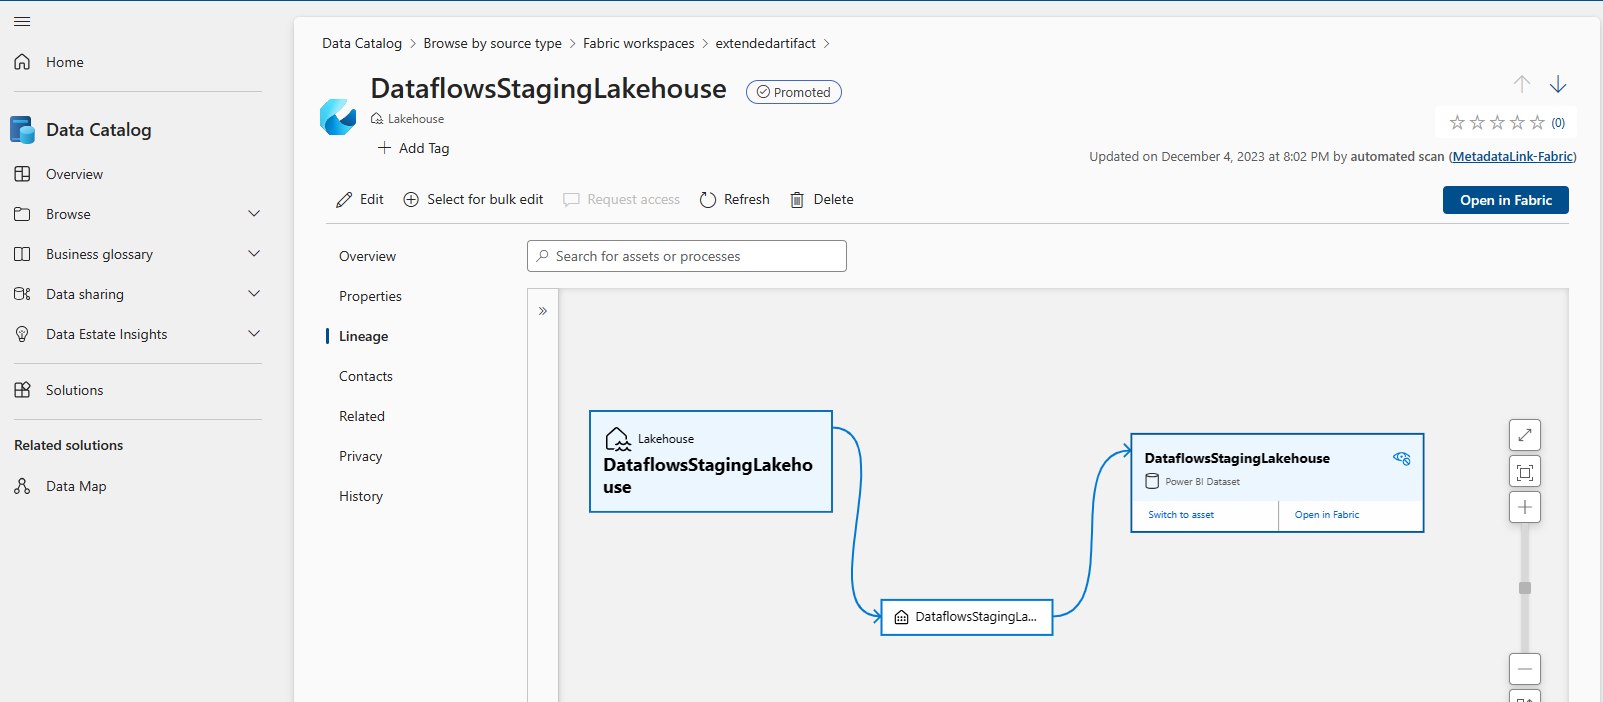Click the Promoted endorsement badge

click(x=794, y=92)
